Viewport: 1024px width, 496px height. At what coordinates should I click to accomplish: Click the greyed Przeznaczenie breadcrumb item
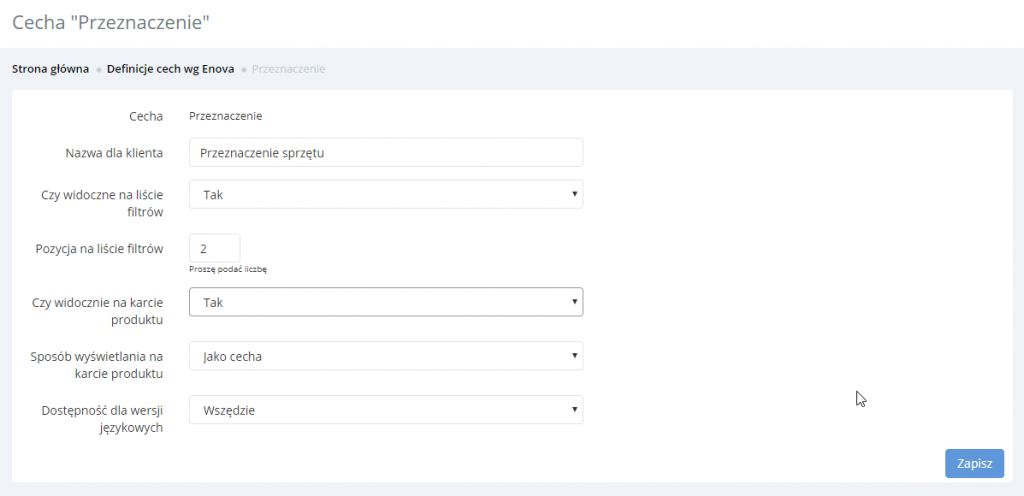coord(288,69)
